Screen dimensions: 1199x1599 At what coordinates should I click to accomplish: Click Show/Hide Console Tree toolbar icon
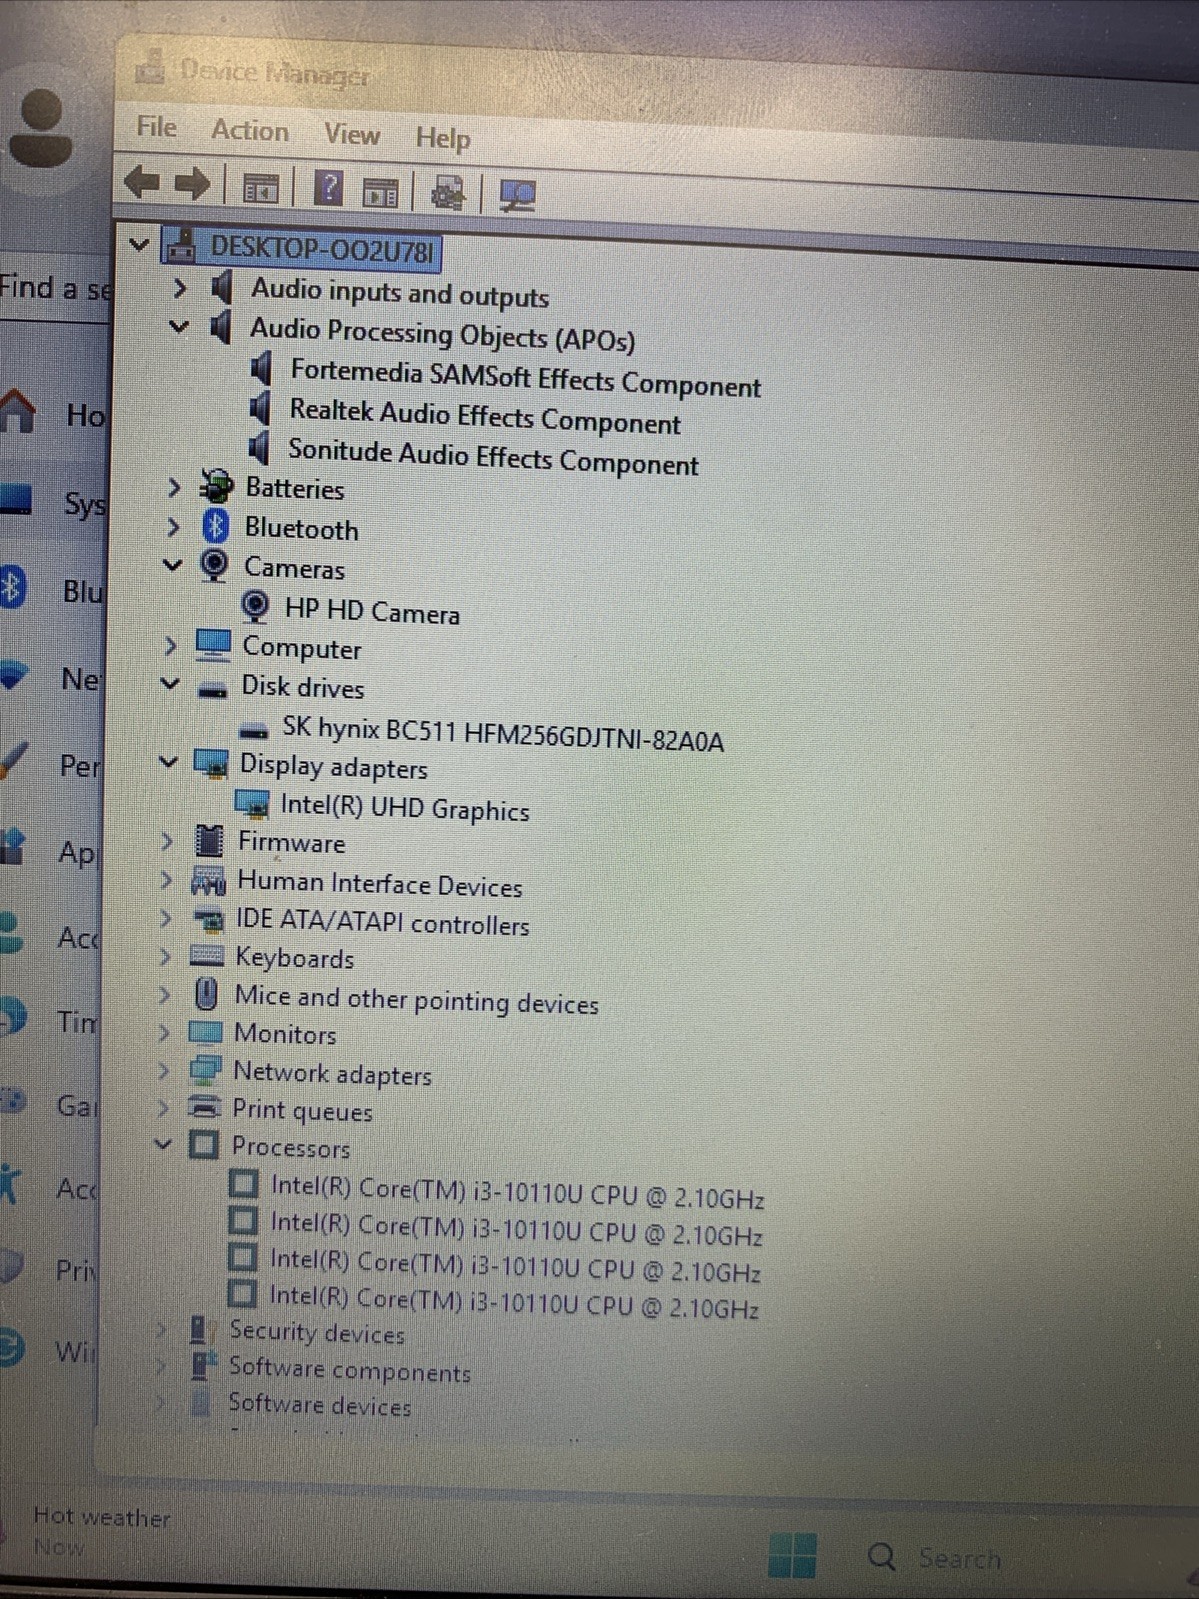[261, 187]
